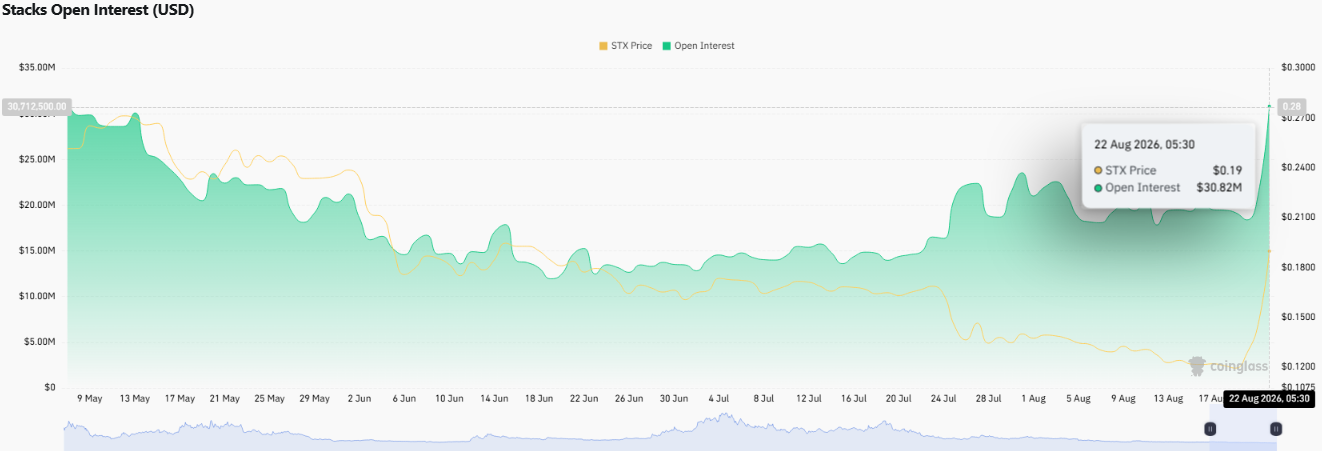Viewport: 1322px width, 451px height.
Task: Grab the left range slider handle
Action: pyautogui.click(x=1210, y=428)
